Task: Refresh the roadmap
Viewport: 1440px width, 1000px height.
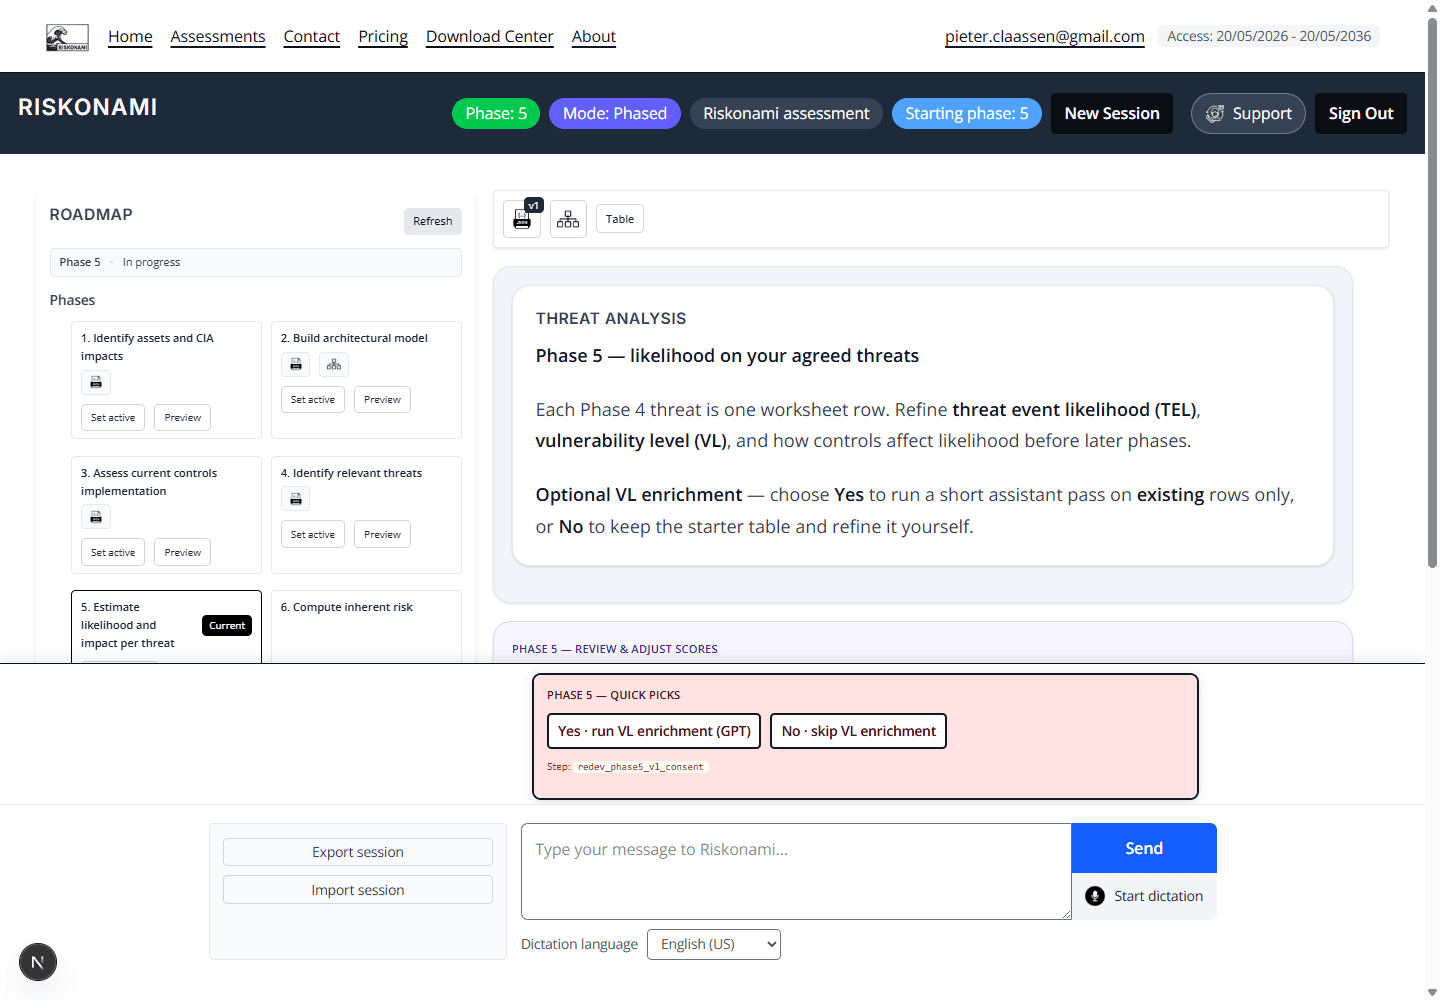Action: click(433, 221)
